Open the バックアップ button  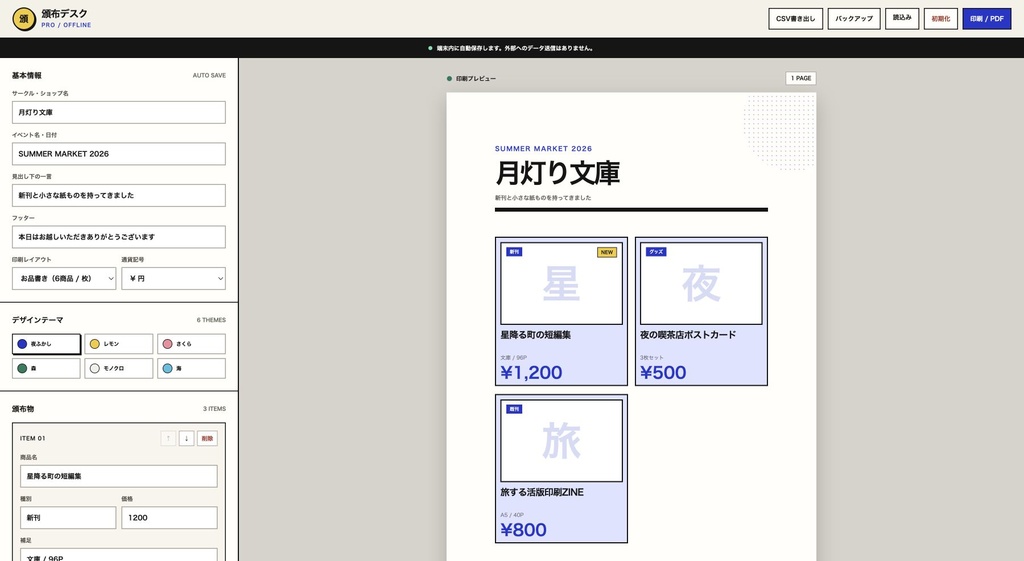pos(854,19)
